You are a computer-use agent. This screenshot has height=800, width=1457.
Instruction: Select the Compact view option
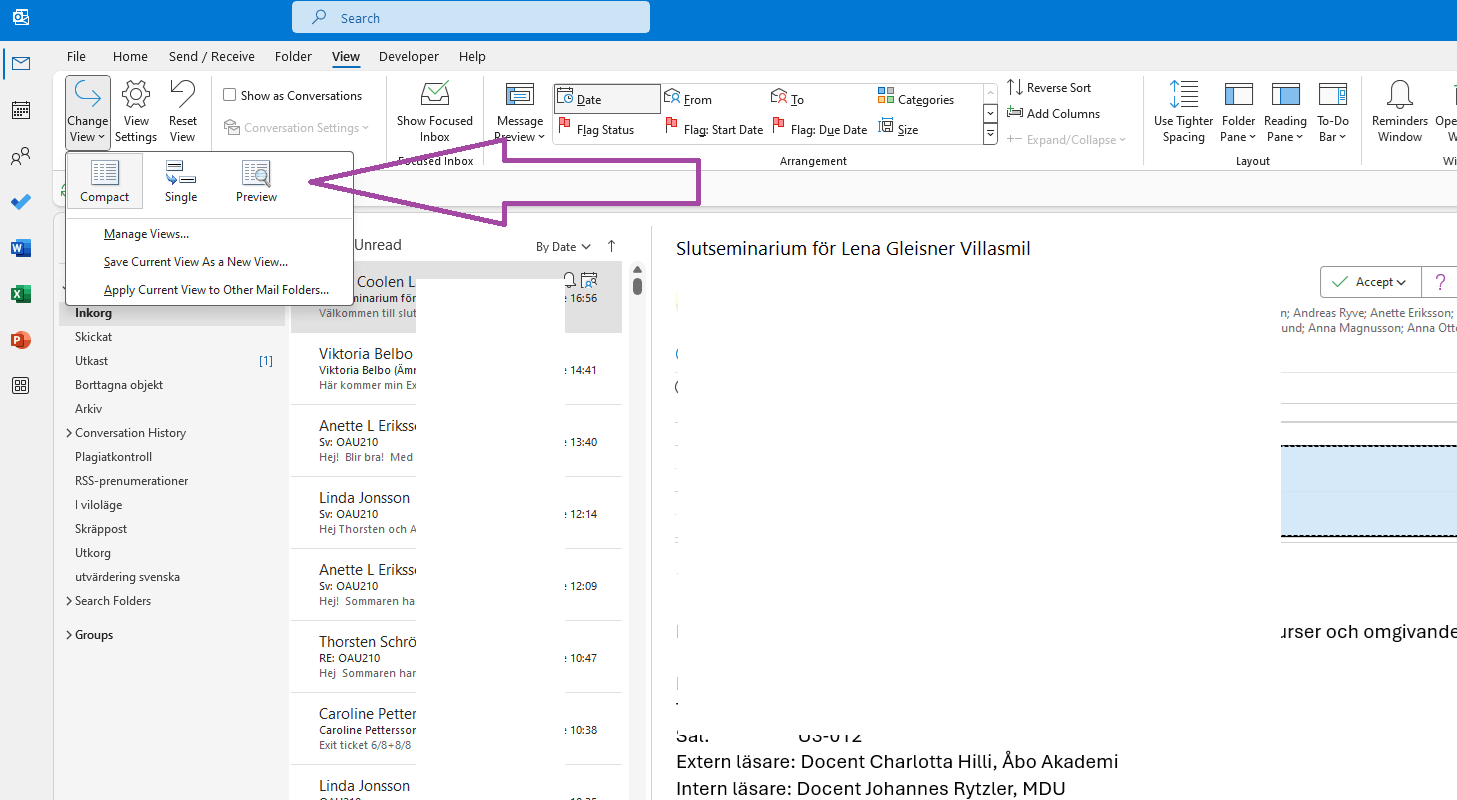pyautogui.click(x=104, y=180)
